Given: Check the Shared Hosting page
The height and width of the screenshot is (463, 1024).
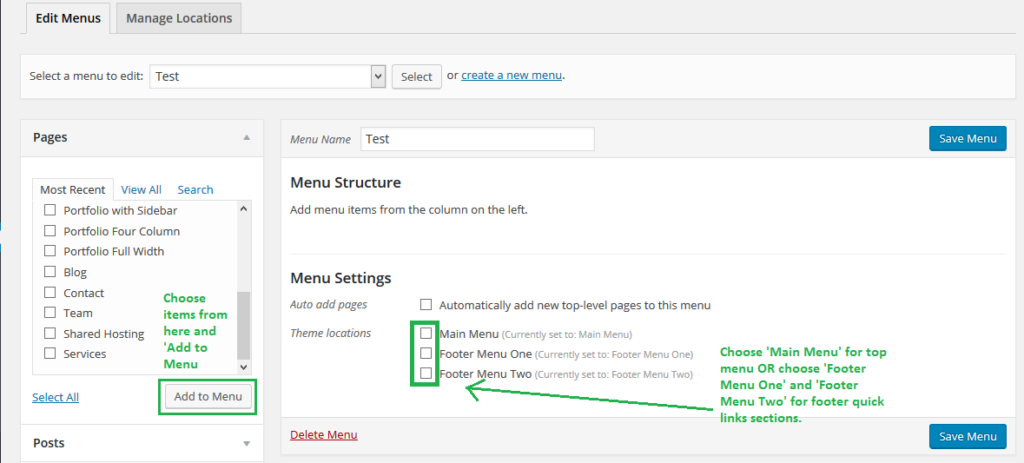Looking at the screenshot, I should pyautogui.click(x=50, y=334).
